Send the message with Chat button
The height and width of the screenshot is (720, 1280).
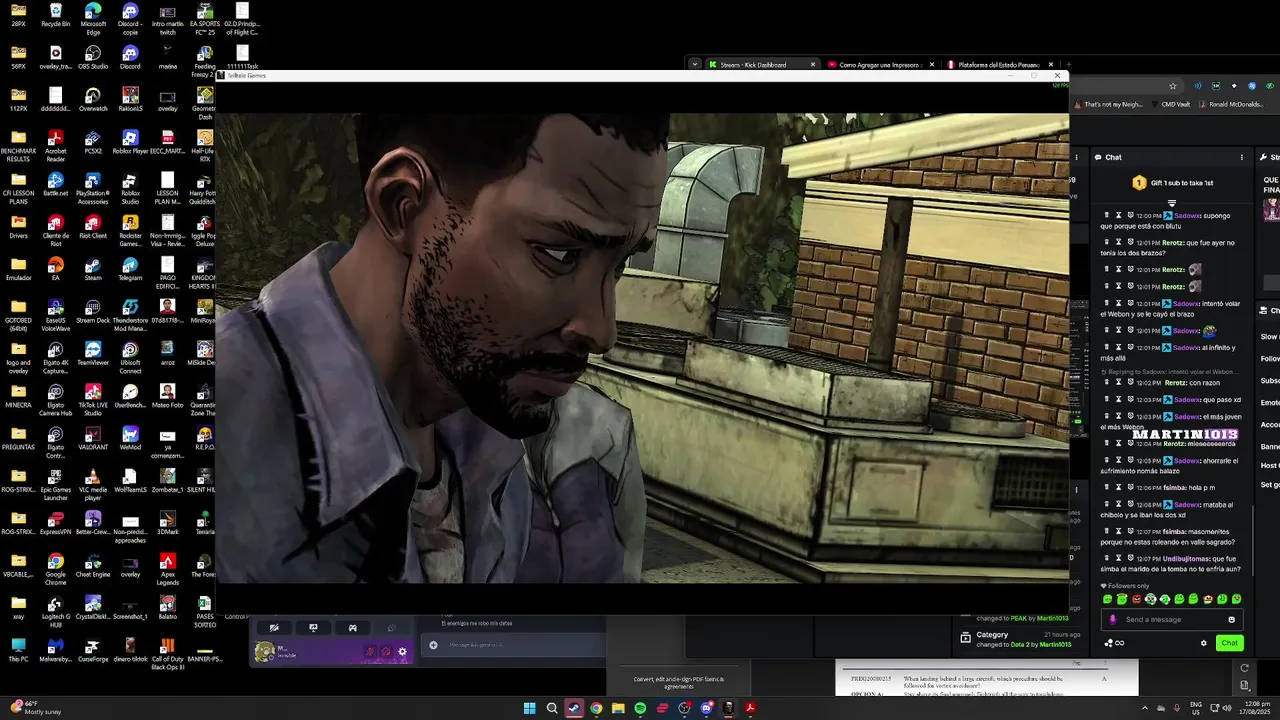pos(1229,643)
